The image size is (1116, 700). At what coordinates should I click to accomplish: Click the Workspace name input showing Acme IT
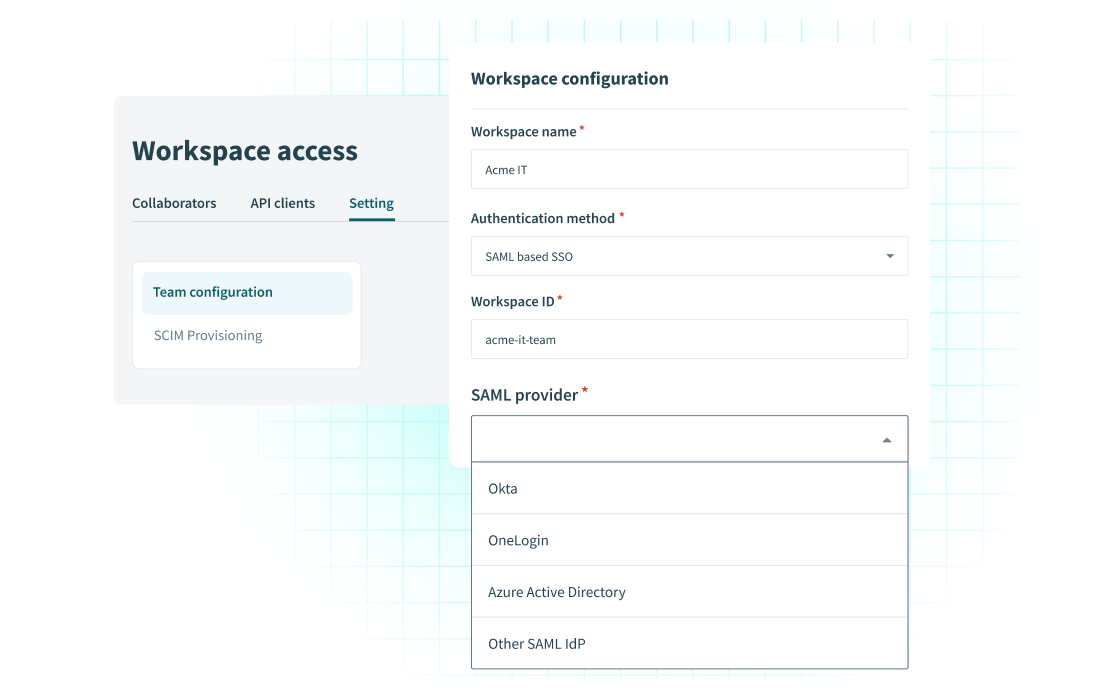click(689, 169)
